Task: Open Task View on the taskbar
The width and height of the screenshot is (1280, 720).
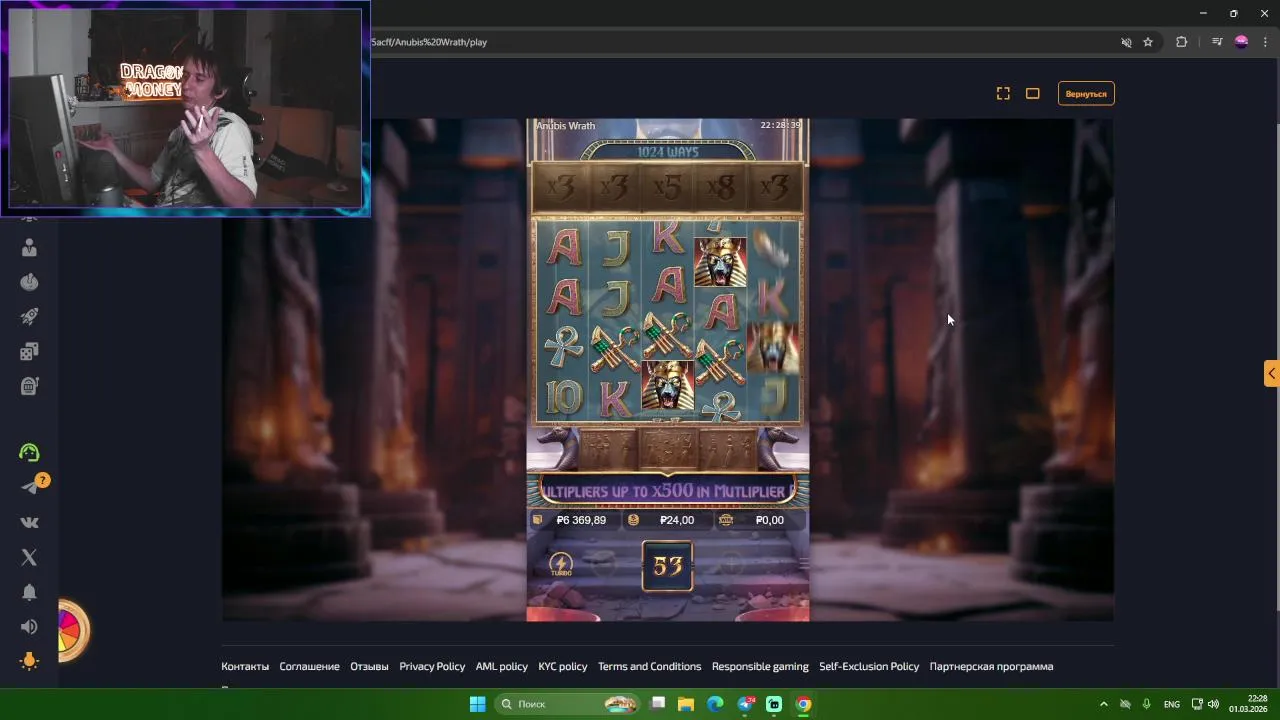Action: (658, 704)
